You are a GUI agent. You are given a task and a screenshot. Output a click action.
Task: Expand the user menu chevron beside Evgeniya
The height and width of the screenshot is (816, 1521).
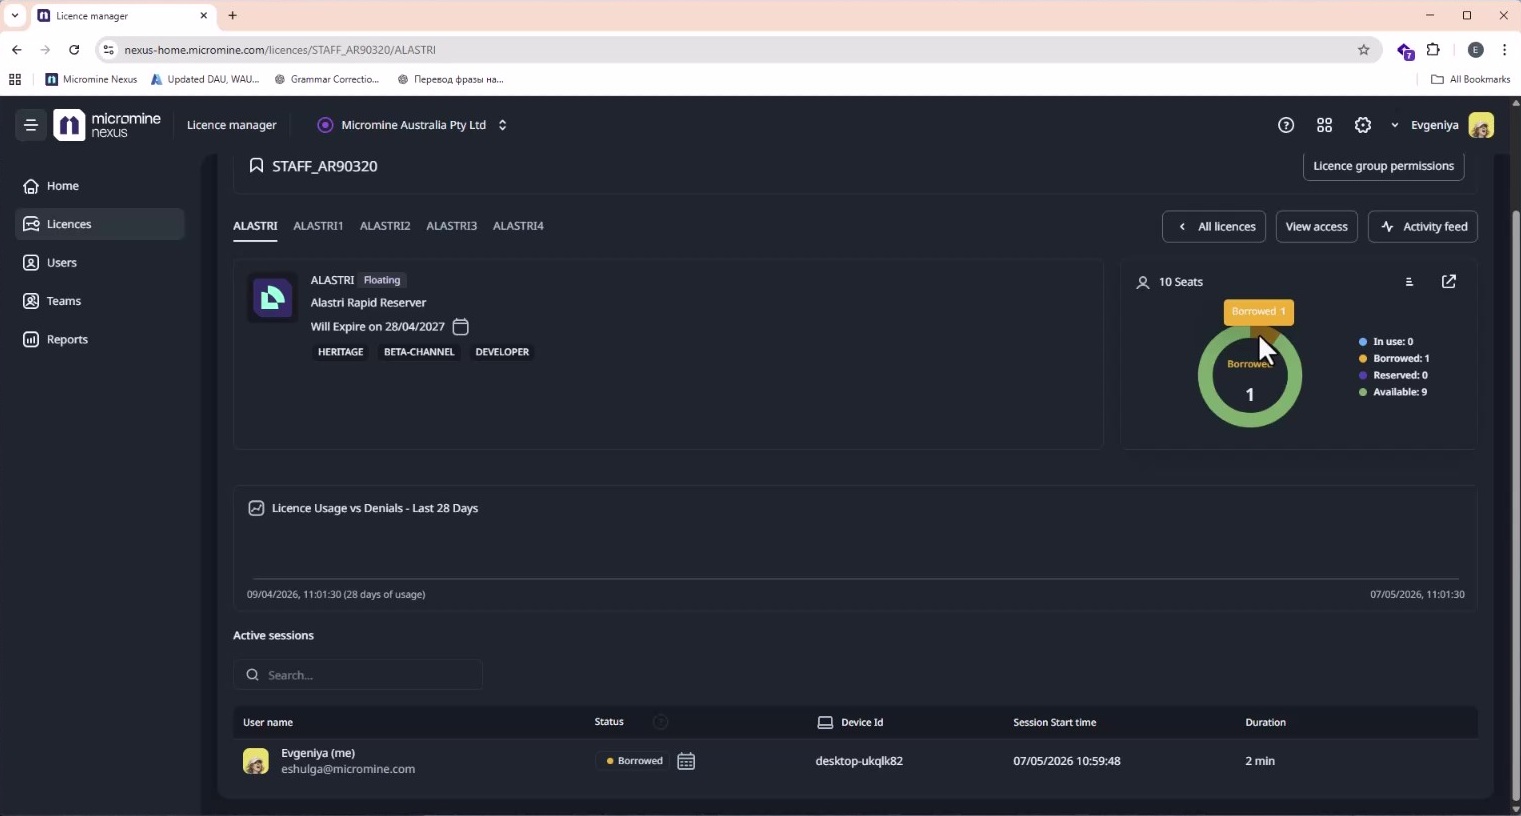(x=1394, y=125)
